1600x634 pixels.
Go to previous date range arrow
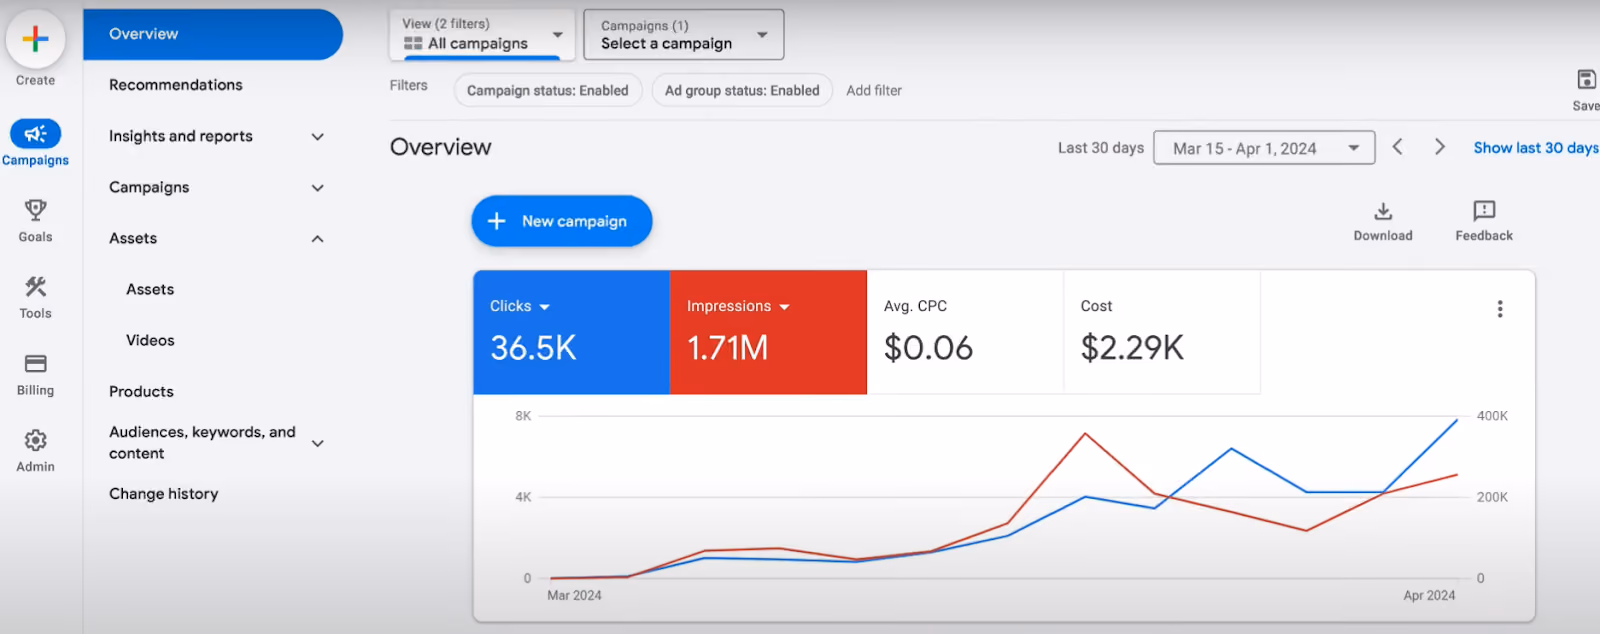coord(1398,147)
